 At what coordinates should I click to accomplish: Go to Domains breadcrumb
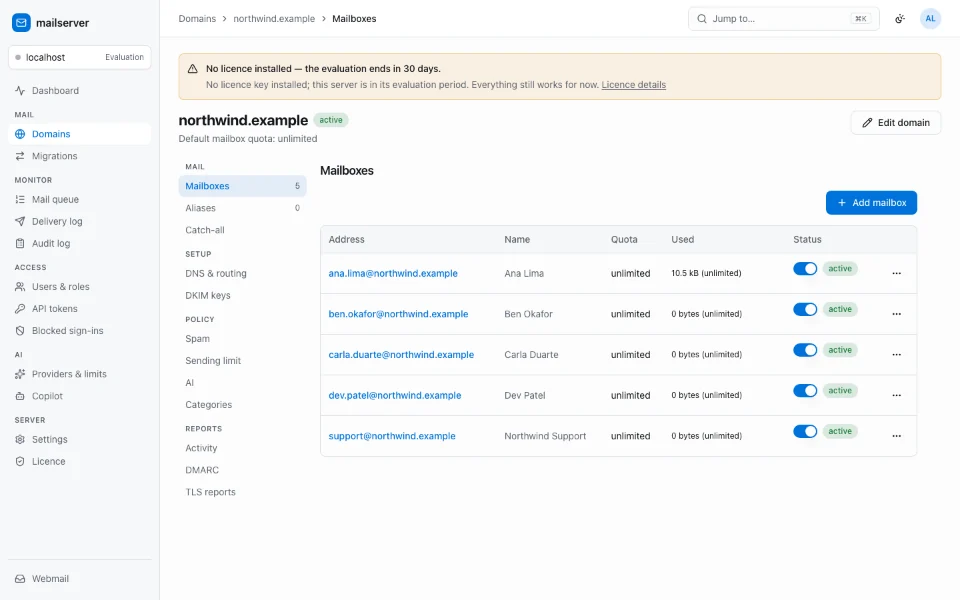(197, 19)
